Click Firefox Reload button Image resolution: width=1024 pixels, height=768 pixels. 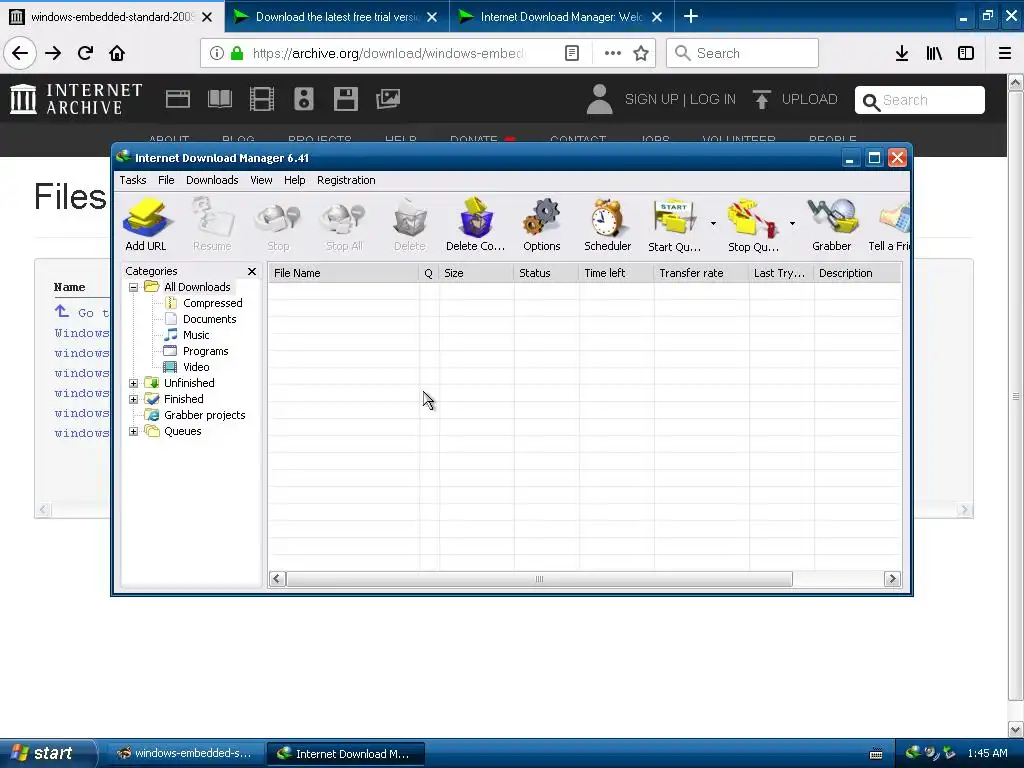(x=85, y=53)
